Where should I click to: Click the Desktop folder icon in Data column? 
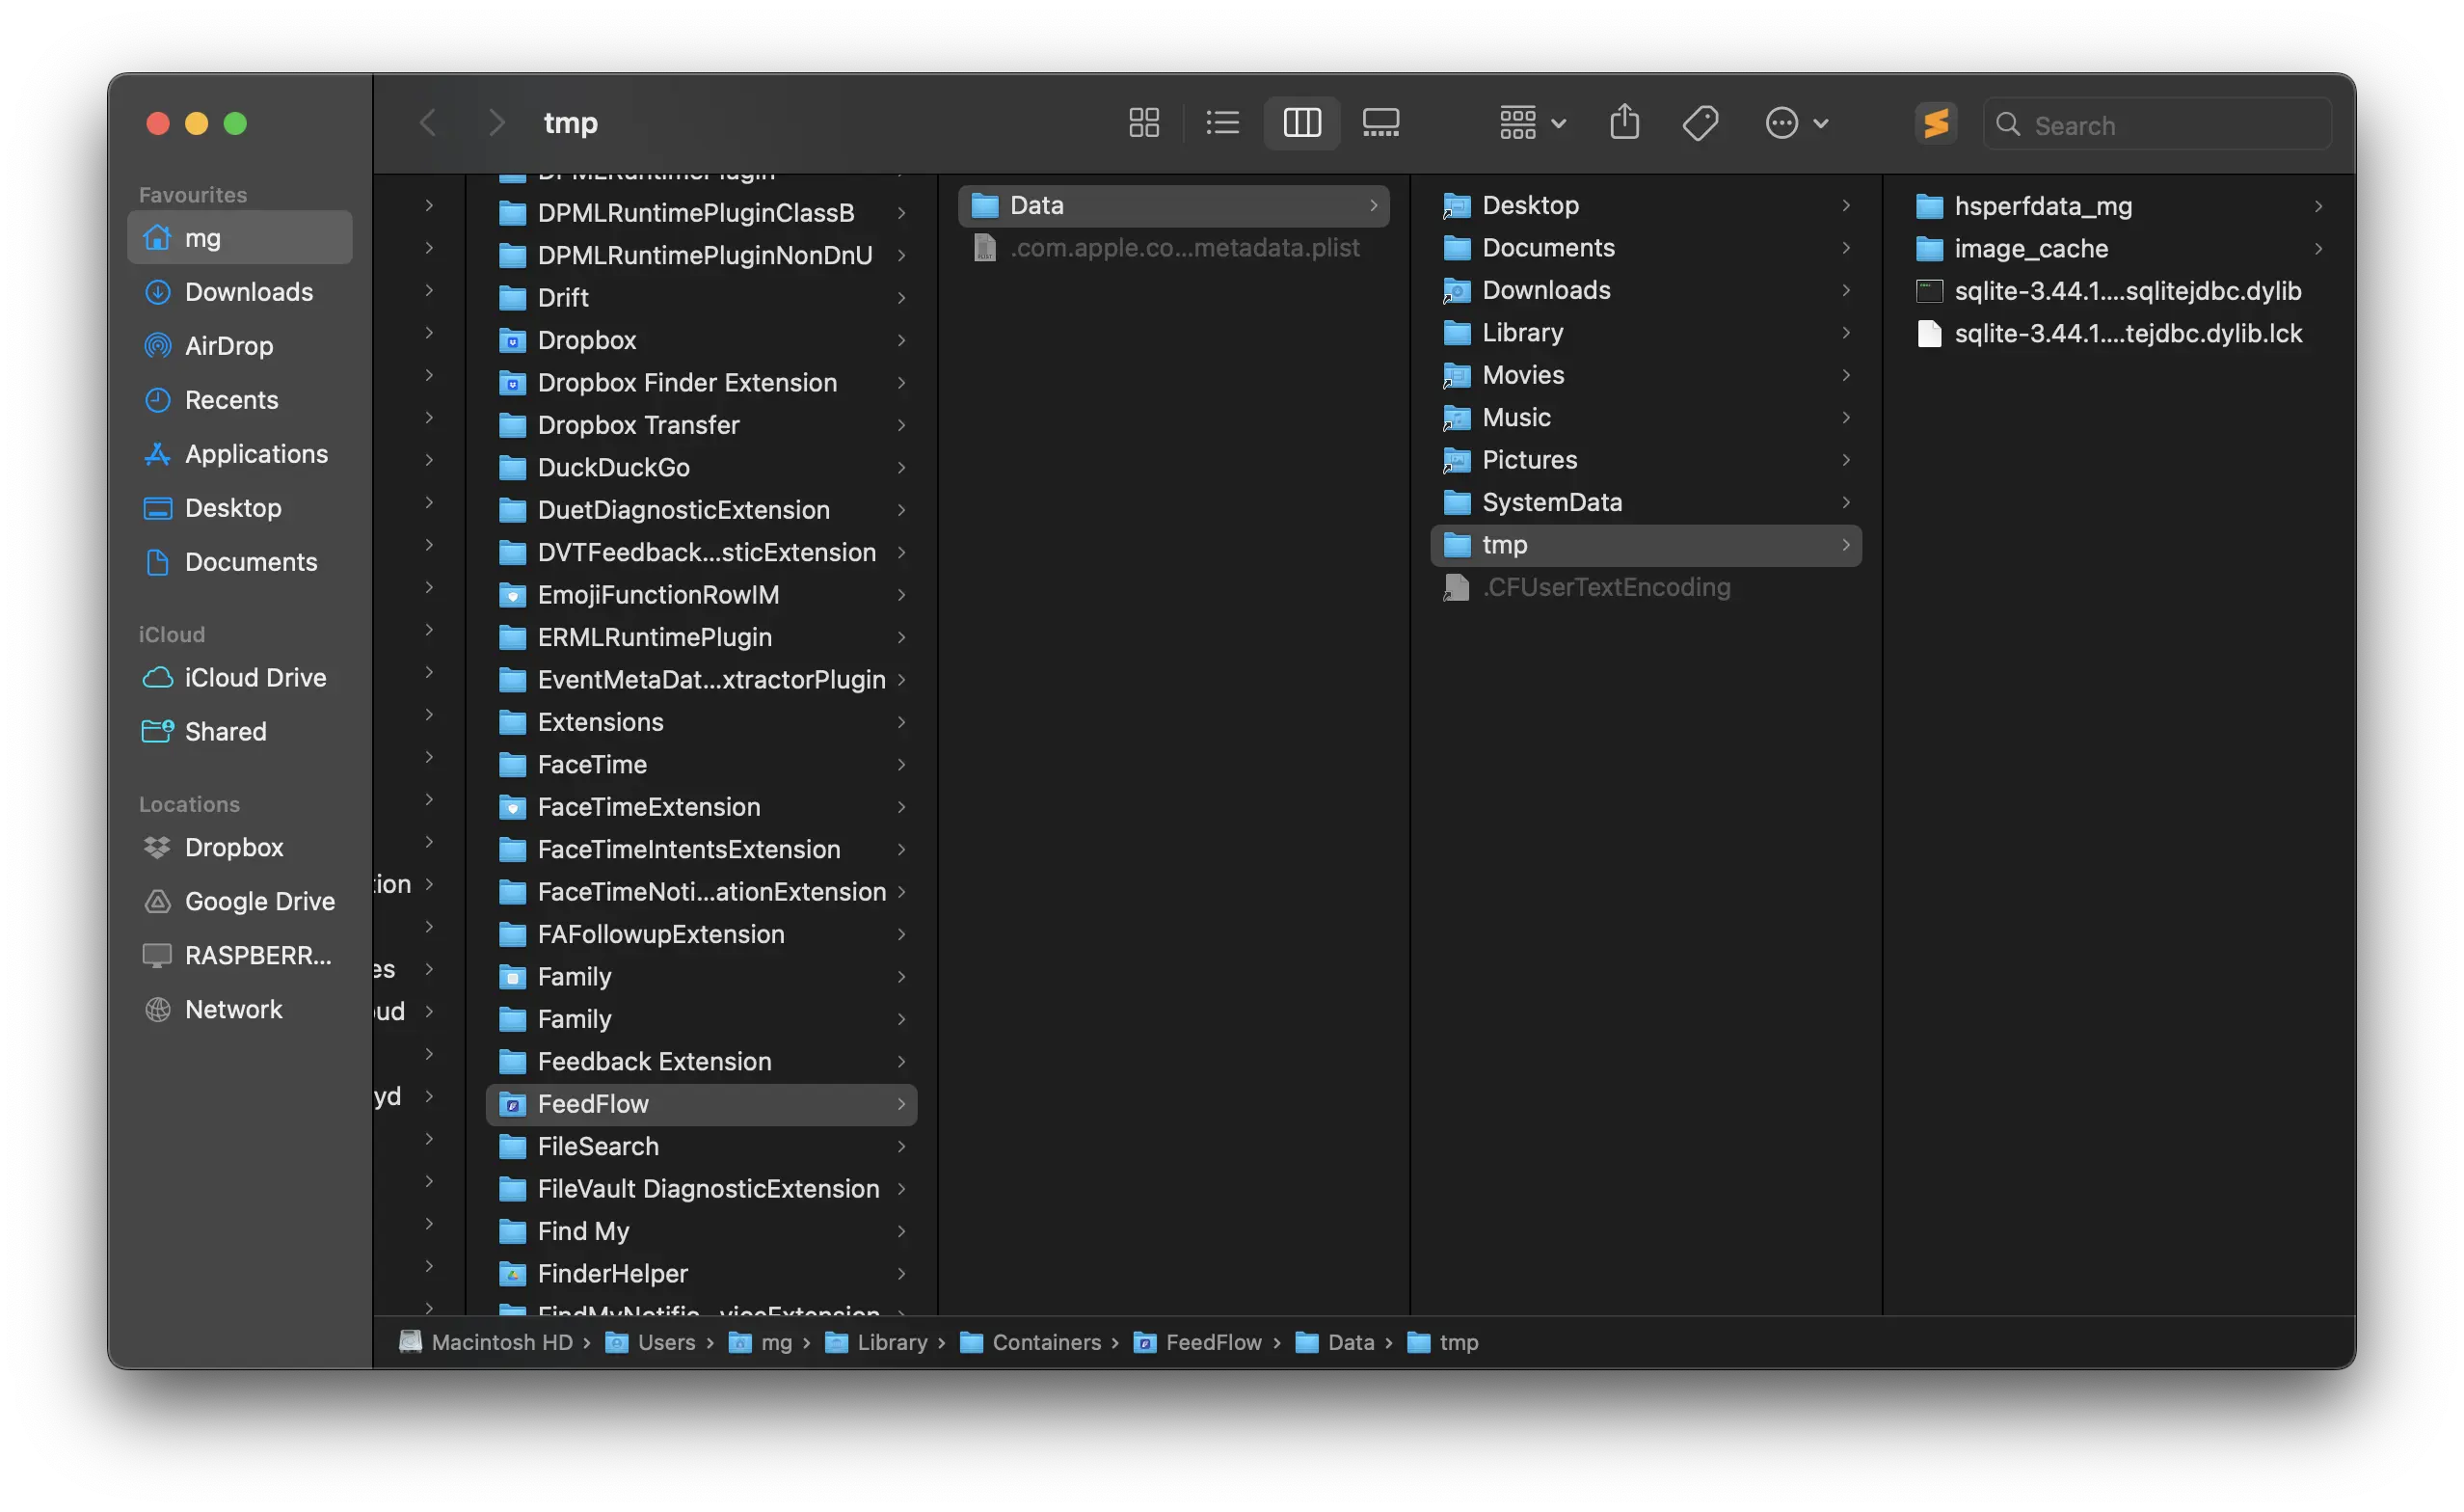click(1457, 206)
